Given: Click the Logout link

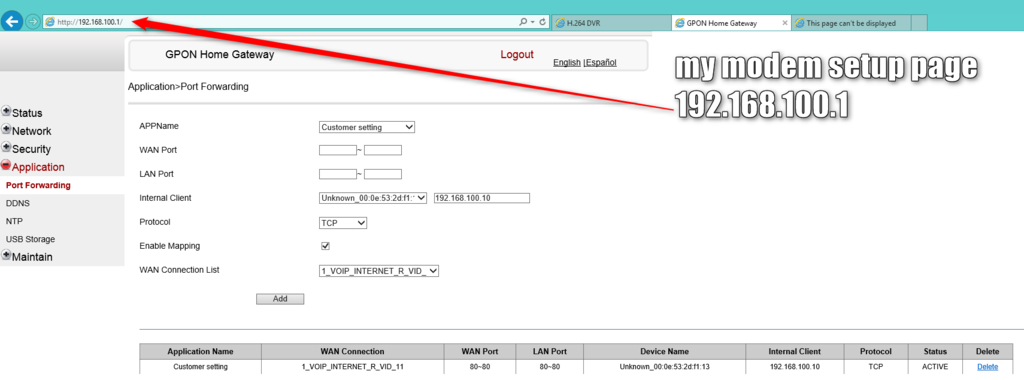Looking at the screenshot, I should point(517,55).
